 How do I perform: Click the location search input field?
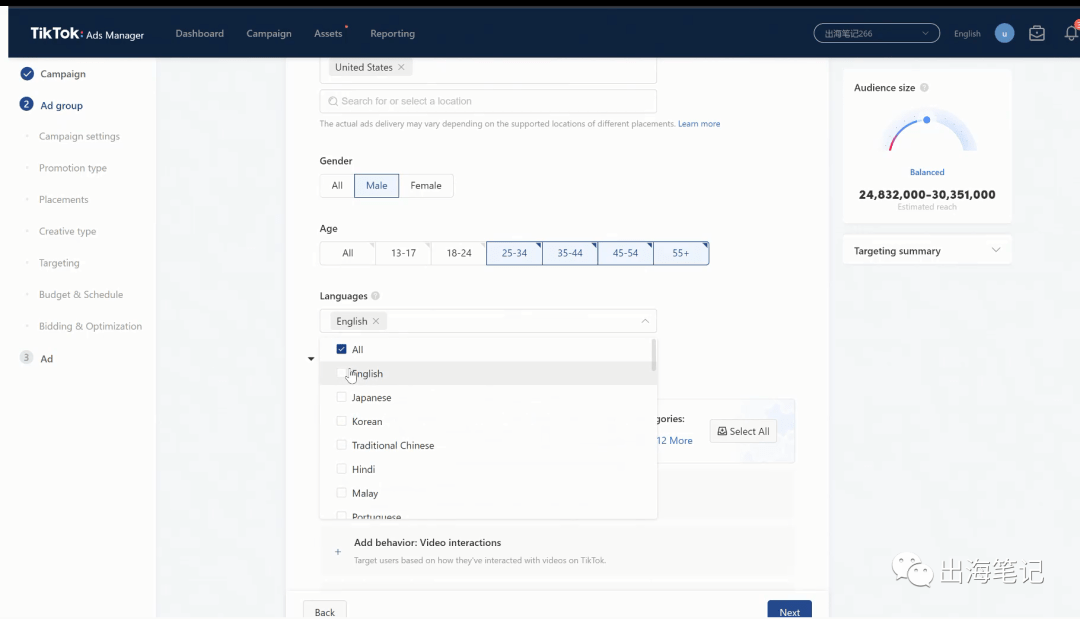pyautogui.click(x=488, y=101)
